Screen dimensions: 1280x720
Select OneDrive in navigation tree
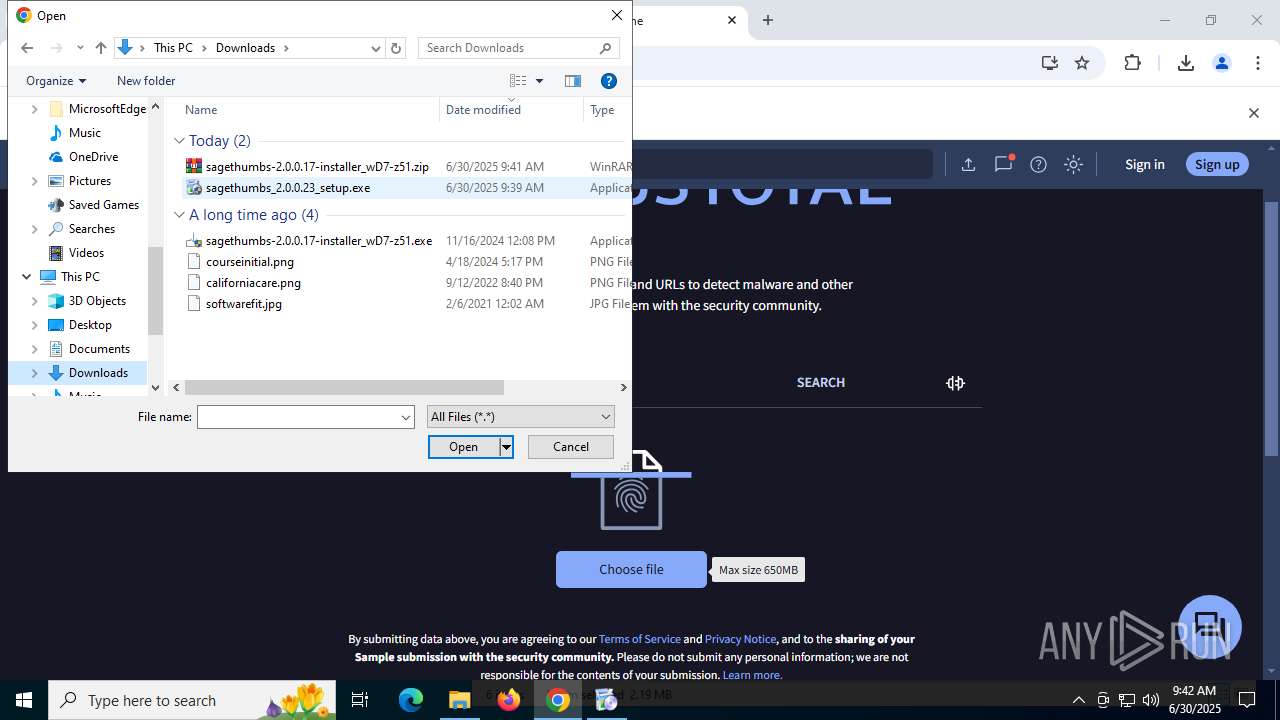pos(93,157)
